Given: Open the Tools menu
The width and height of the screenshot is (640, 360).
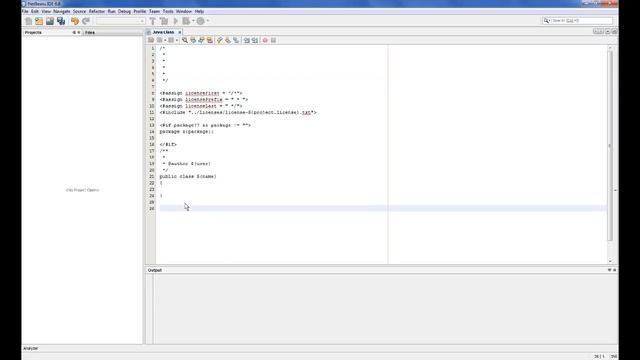Looking at the screenshot, I should [168, 11].
